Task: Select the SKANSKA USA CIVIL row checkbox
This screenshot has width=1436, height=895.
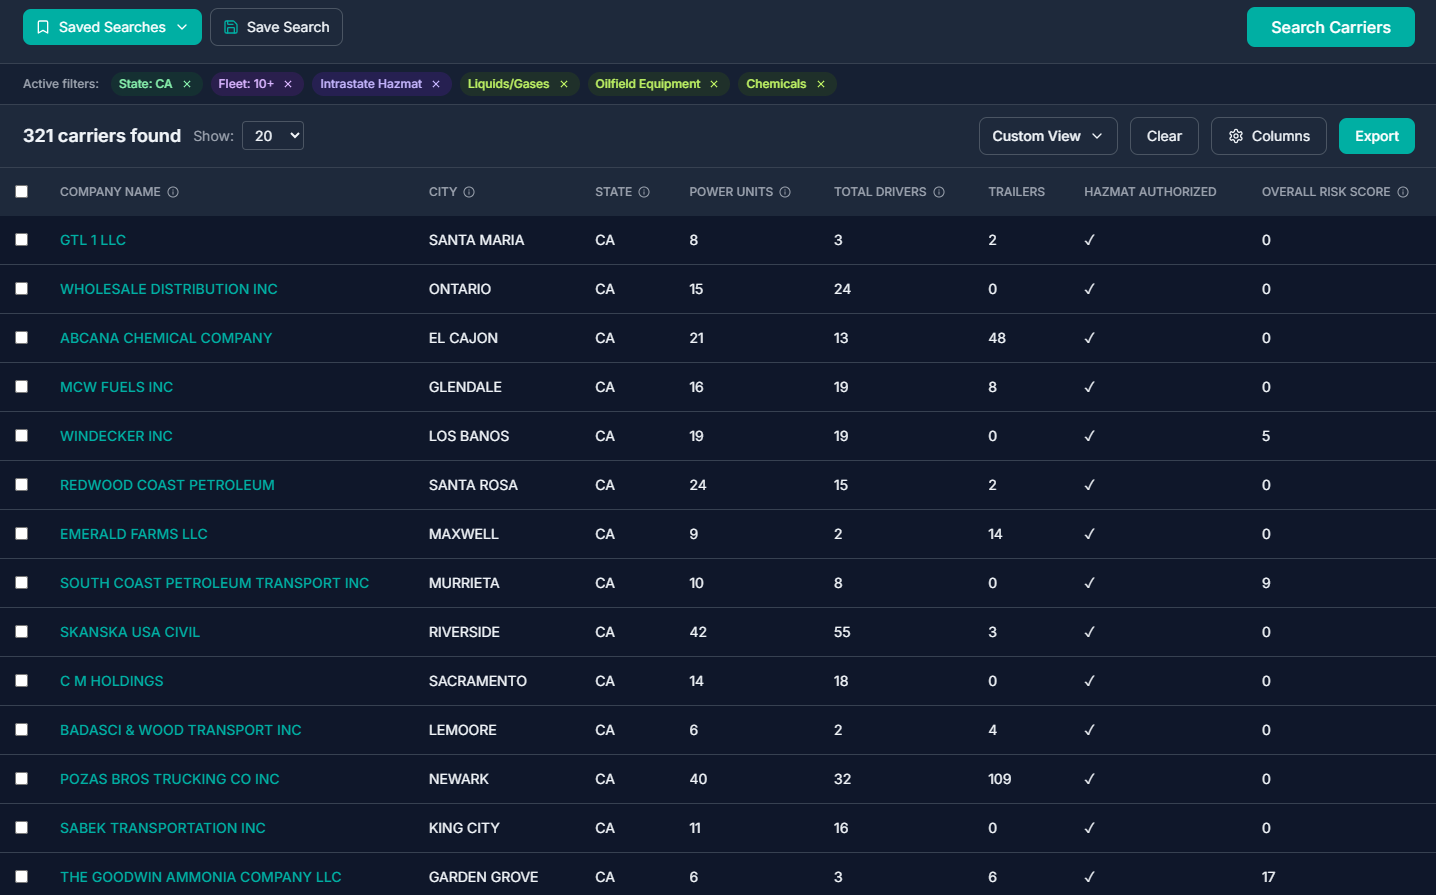Action: tap(22, 632)
